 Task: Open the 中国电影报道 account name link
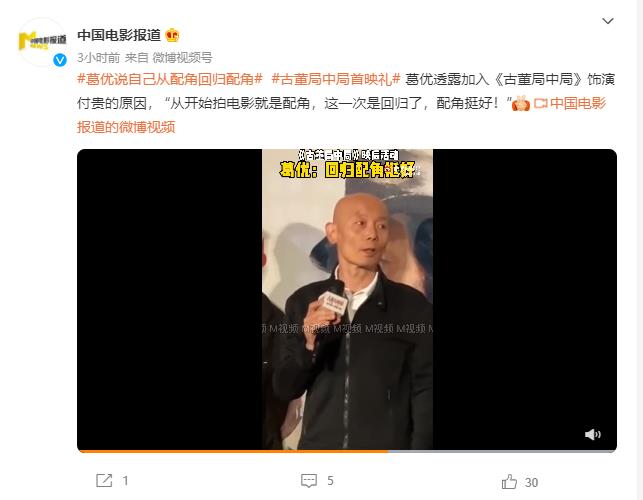pyautogui.click(x=119, y=35)
